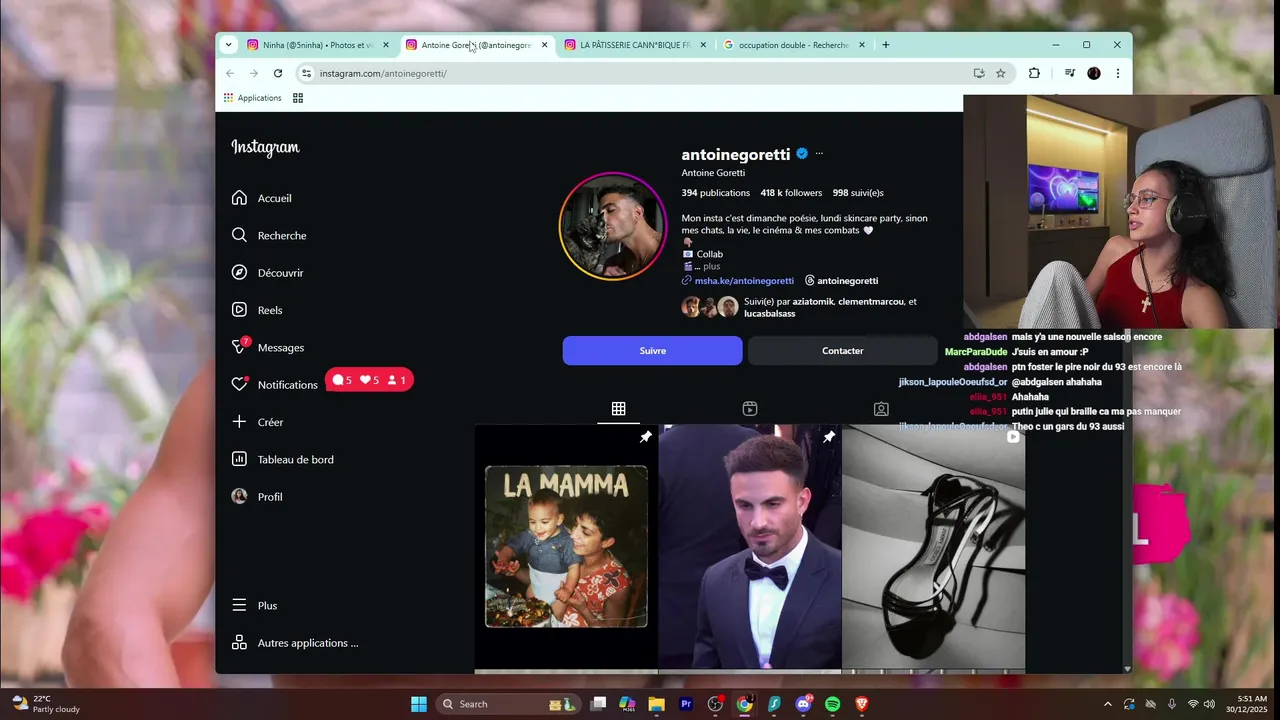Open the pinned tuxedo photo post
Screen dimensions: 1280x720
coord(750,547)
